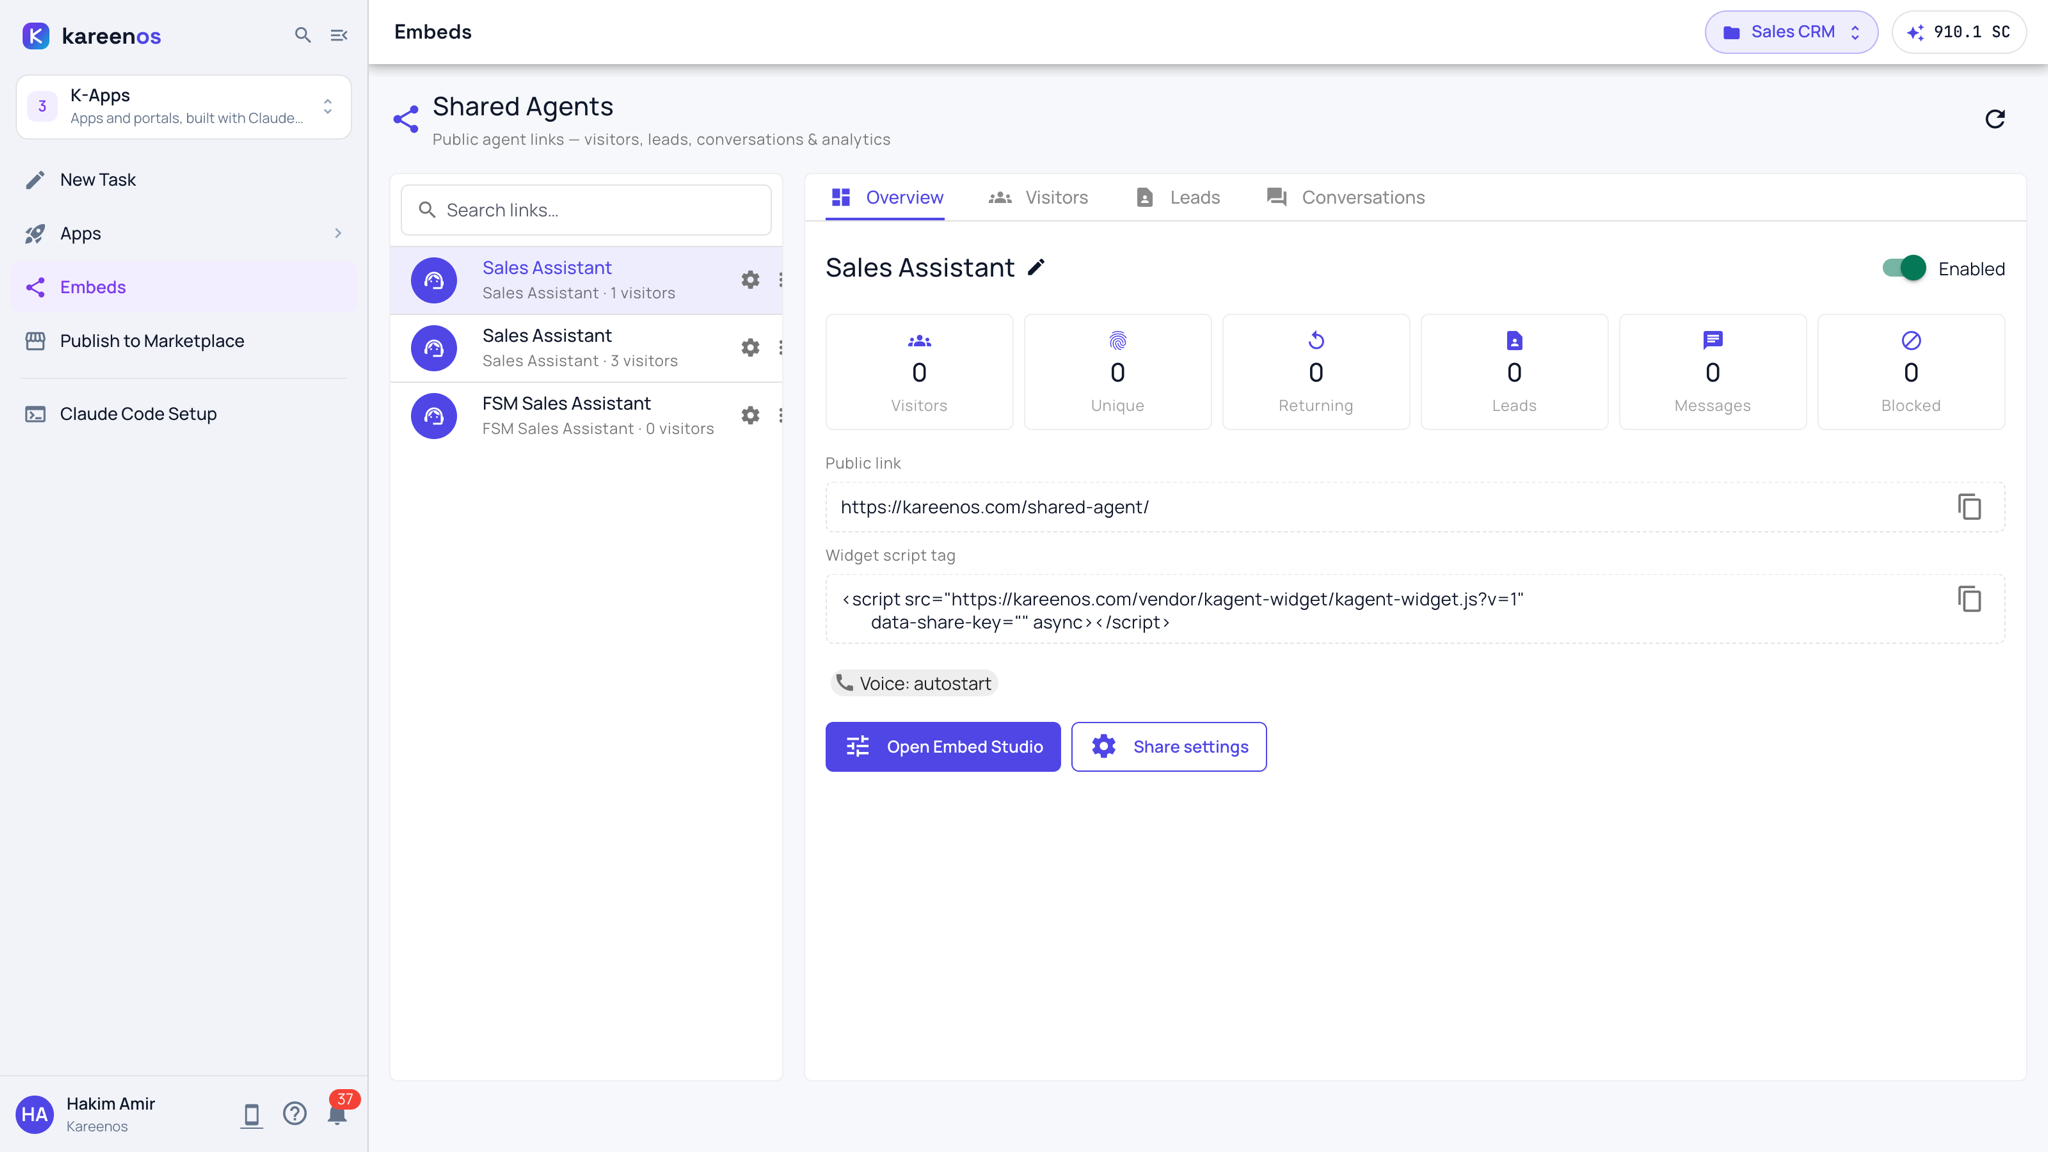Screen dimensions: 2048x1152
Task: Switch to the Conversations tab
Action: coord(1345,197)
